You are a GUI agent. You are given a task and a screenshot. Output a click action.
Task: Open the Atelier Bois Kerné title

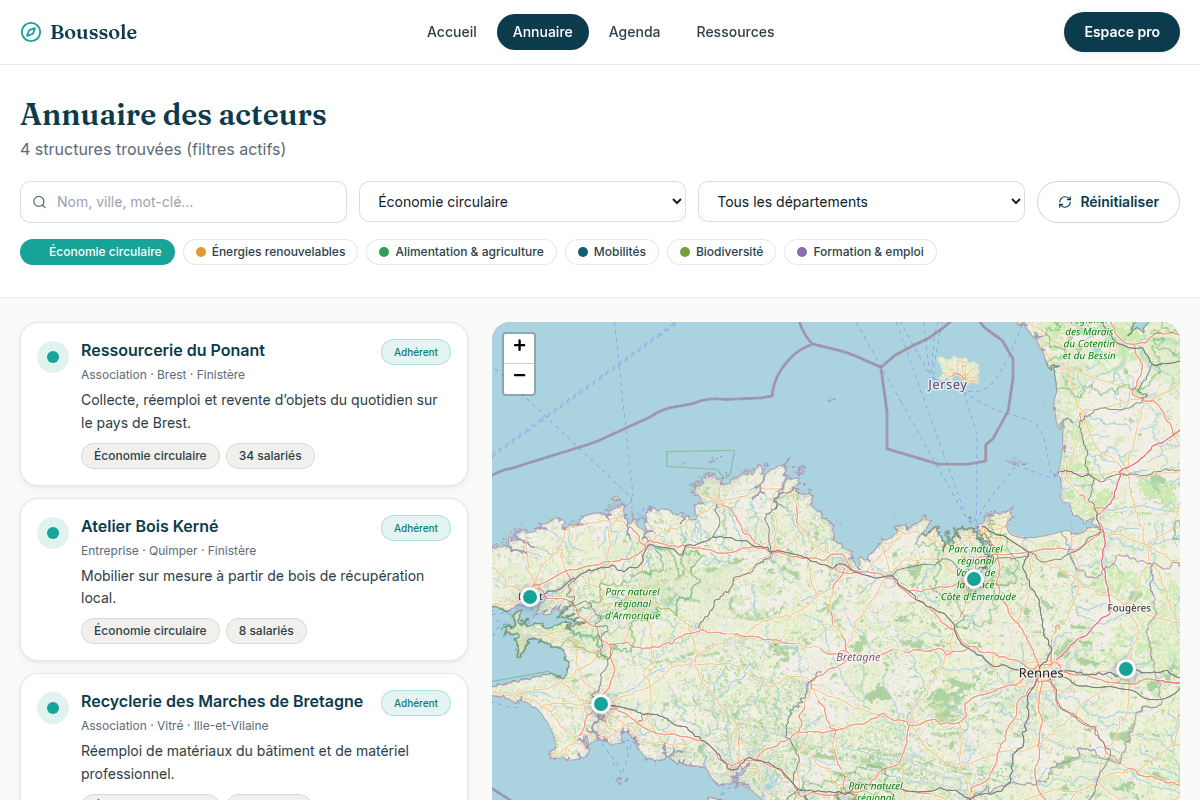[150, 527]
